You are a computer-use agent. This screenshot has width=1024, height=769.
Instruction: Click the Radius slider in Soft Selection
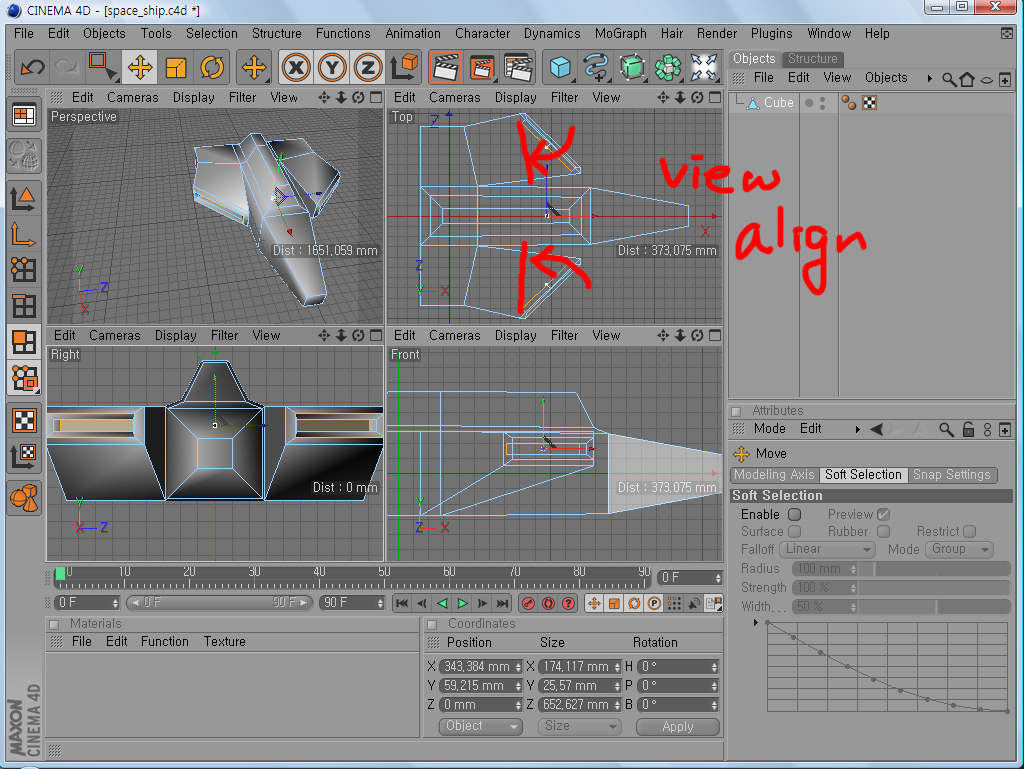click(x=928, y=569)
